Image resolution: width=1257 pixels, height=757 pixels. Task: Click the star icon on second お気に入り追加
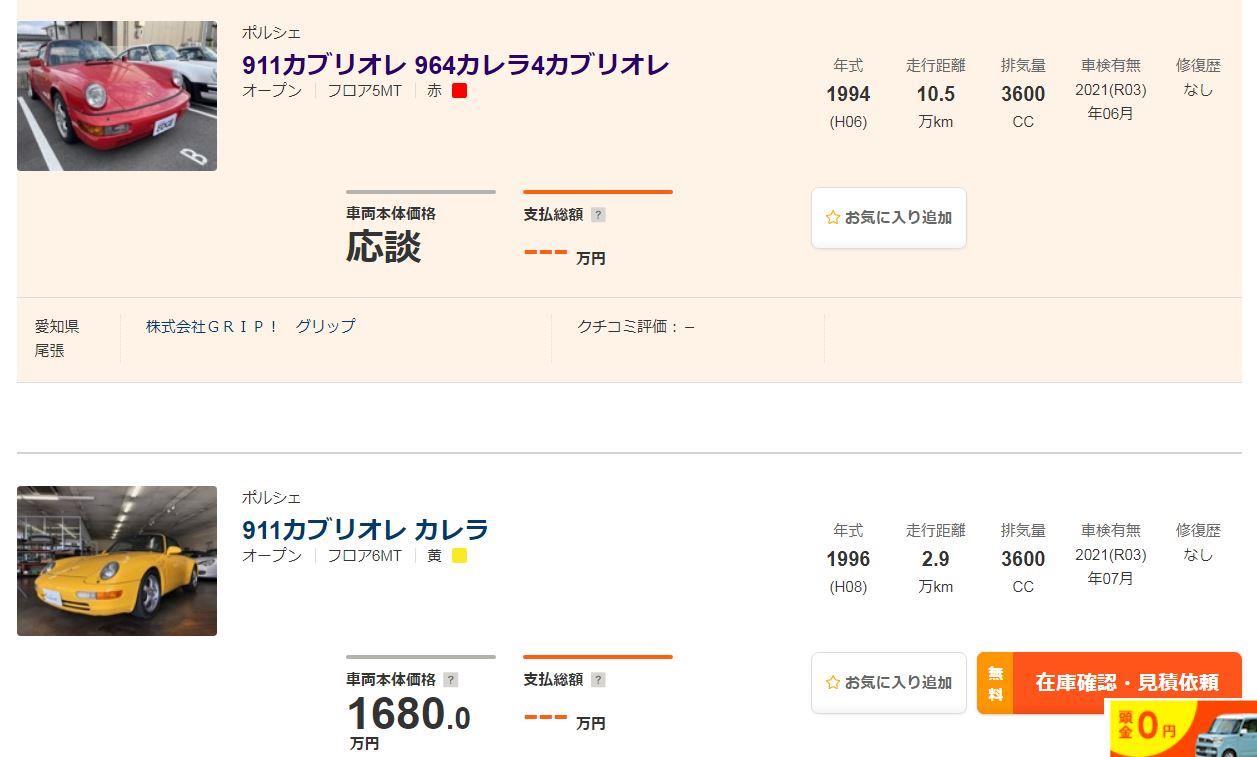pos(832,682)
